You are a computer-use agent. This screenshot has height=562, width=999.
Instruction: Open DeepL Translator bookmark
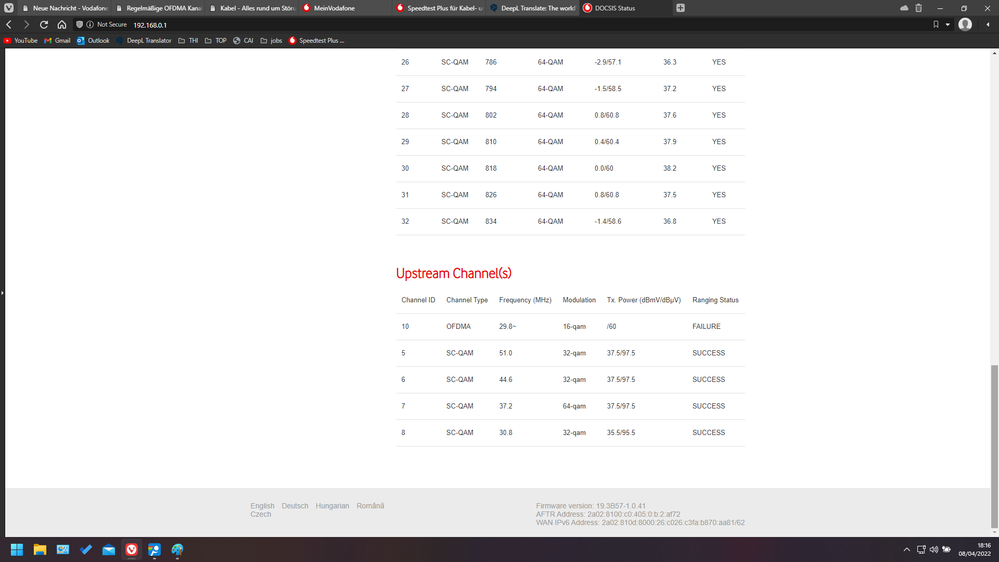143,40
